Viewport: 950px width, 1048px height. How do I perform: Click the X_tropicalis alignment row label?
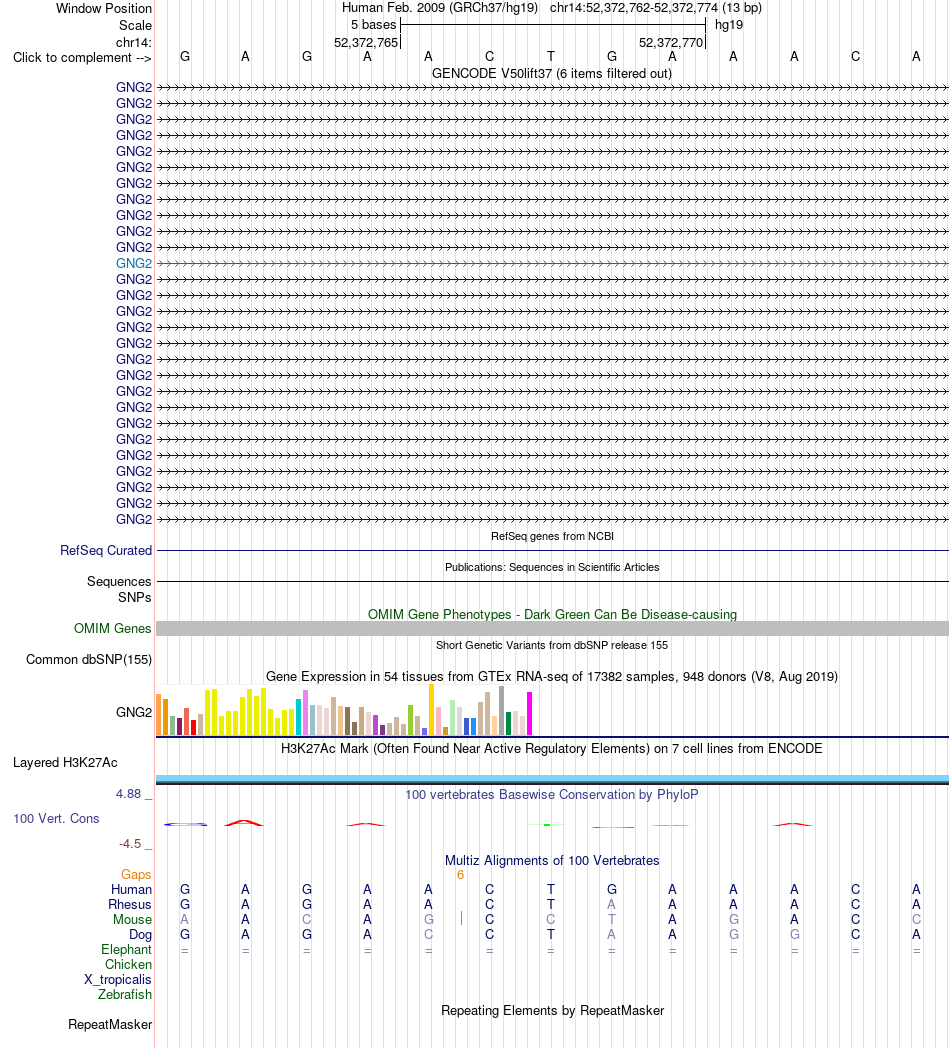(118, 980)
